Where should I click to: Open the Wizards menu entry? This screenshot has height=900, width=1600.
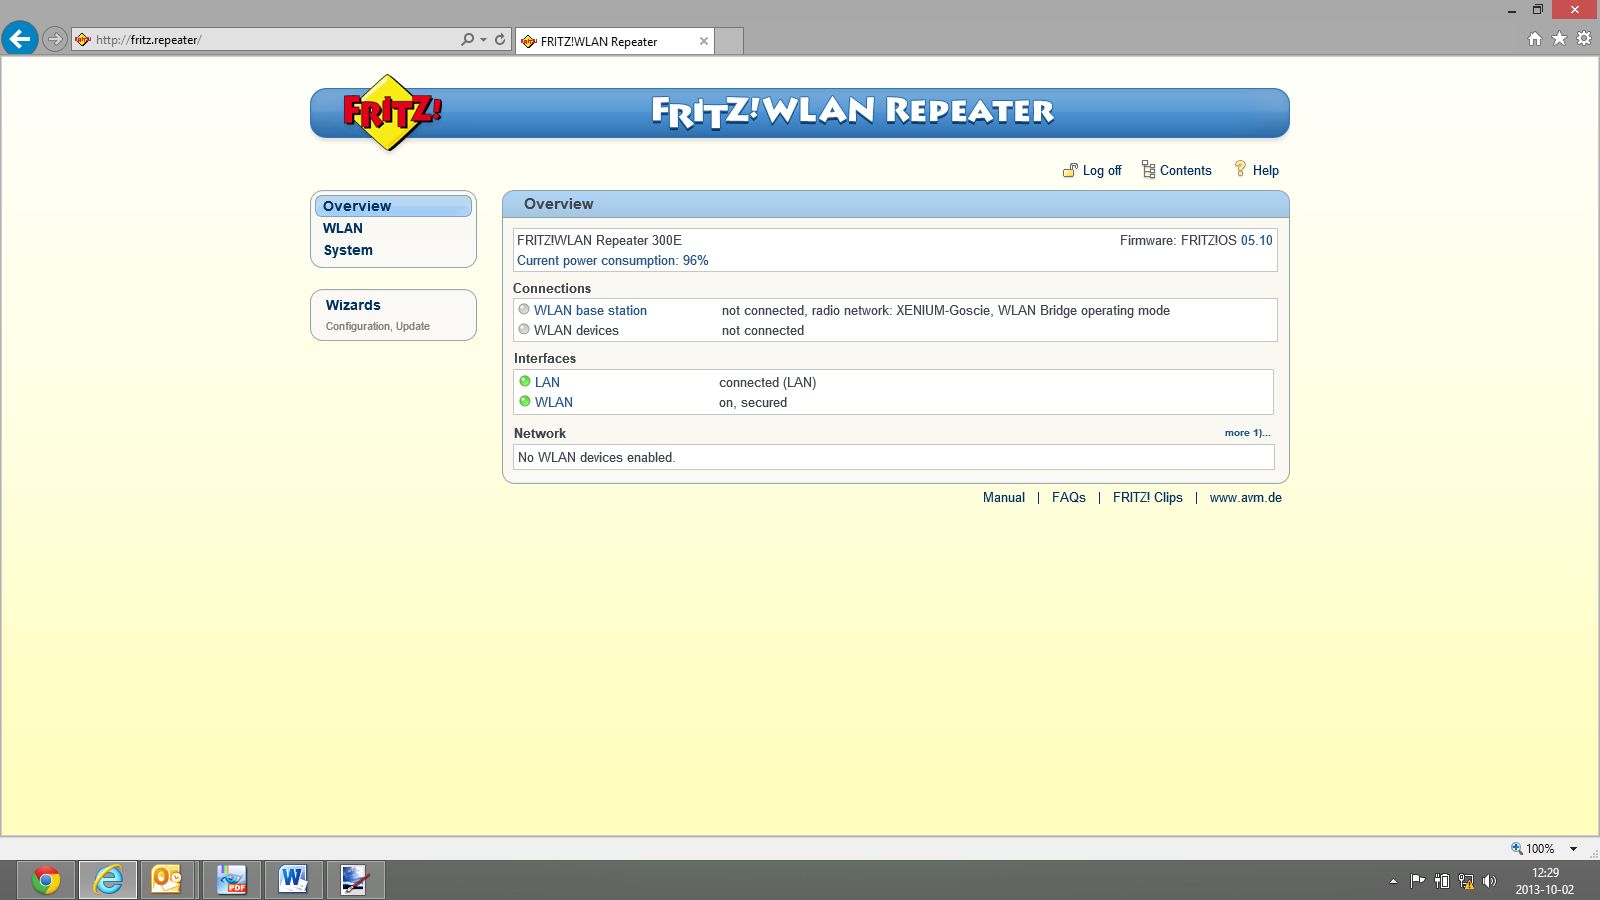pos(353,305)
